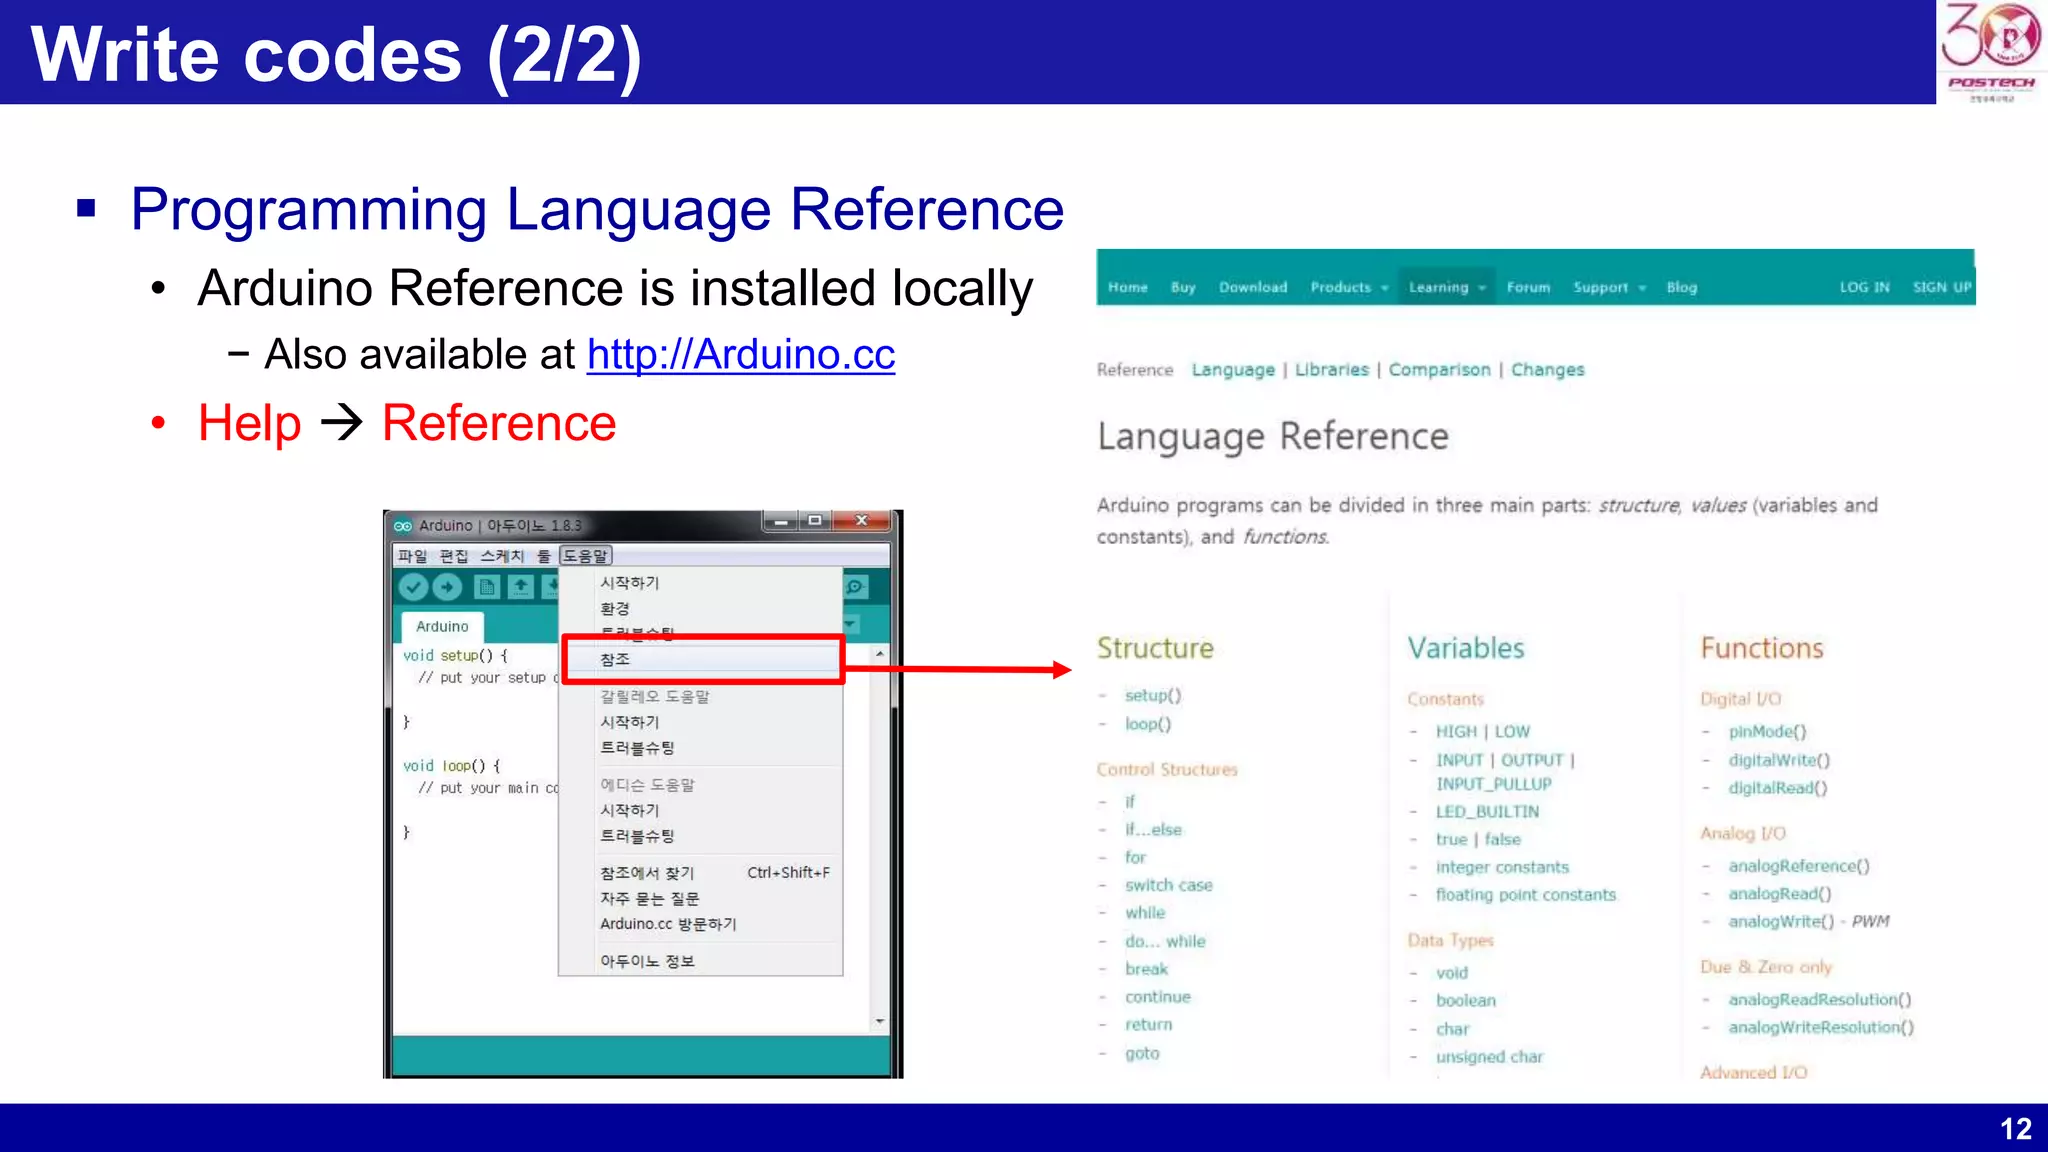Open the integer constants link

(x=1502, y=868)
